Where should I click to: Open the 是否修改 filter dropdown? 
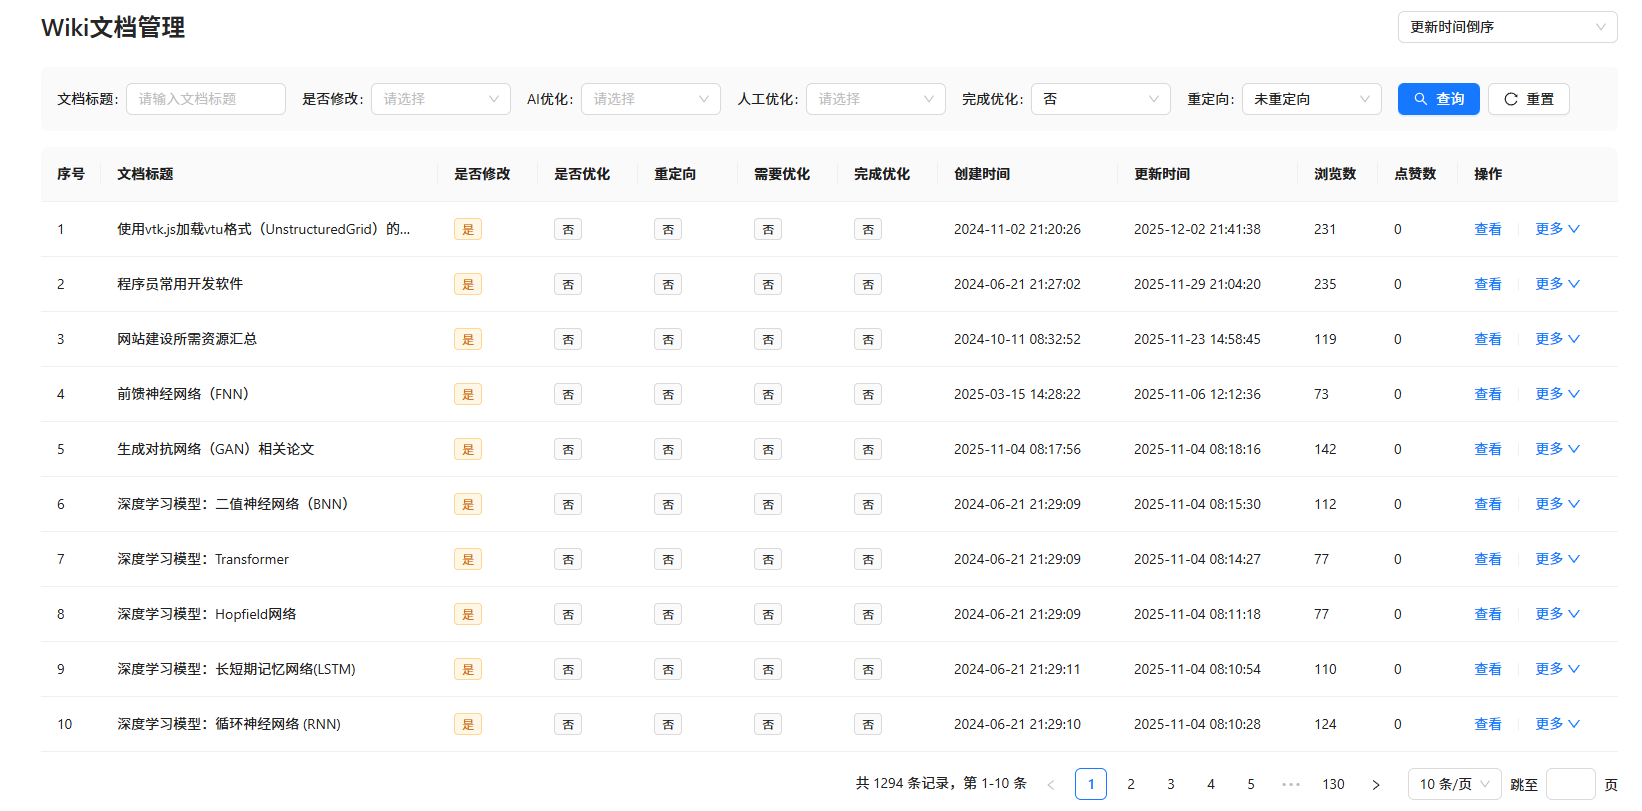440,99
